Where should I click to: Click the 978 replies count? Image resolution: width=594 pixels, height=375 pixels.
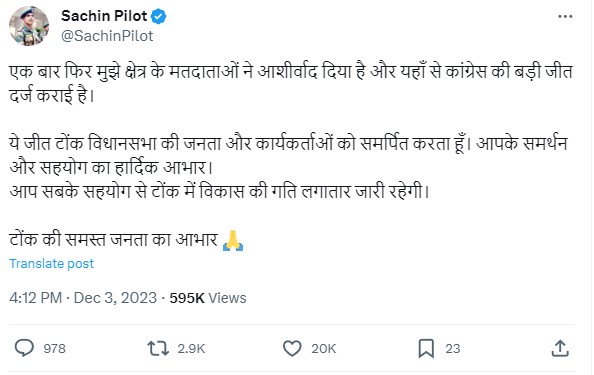pyautogui.click(x=54, y=348)
